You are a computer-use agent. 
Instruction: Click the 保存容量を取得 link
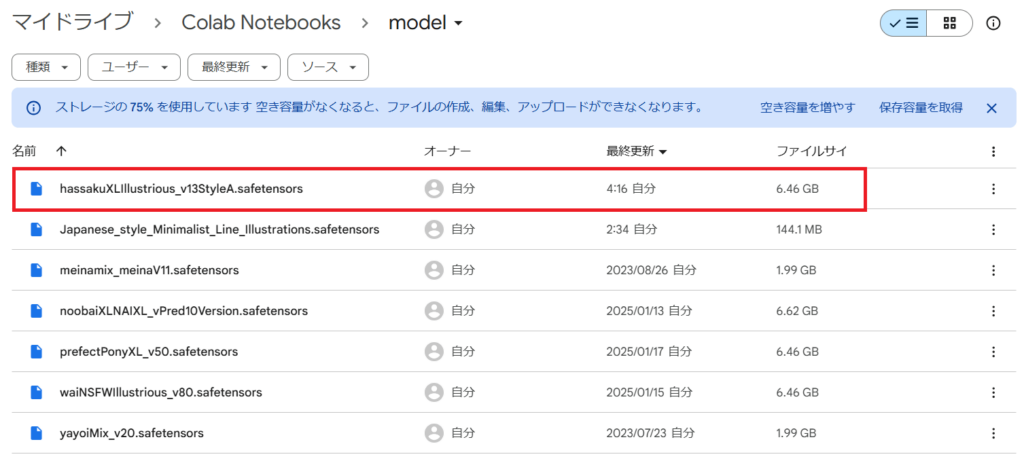(921, 108)
